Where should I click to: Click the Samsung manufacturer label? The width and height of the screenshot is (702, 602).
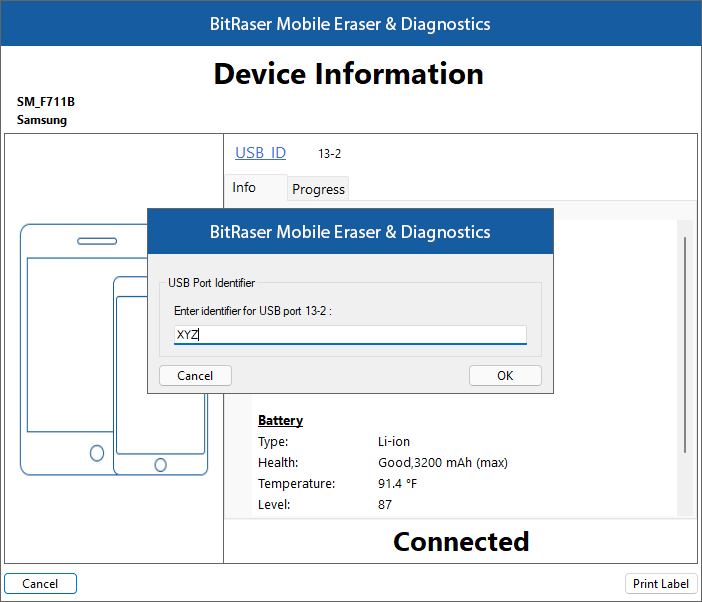click(x=42, y=120)
